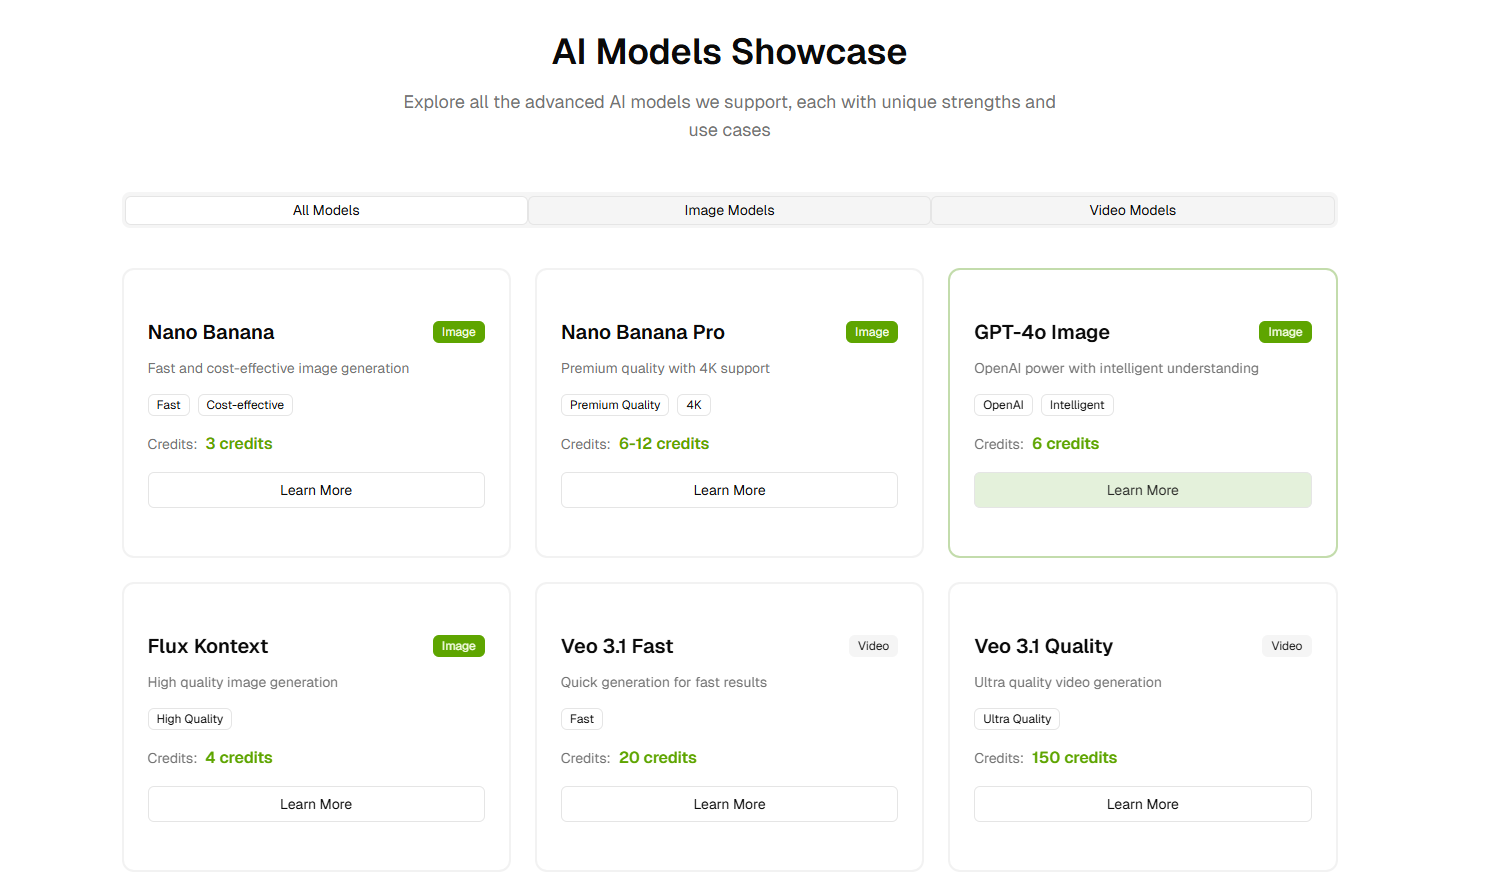Select the Video Models tab
This screenshot has width=1486, height=892.
[x=1132, y=210]
